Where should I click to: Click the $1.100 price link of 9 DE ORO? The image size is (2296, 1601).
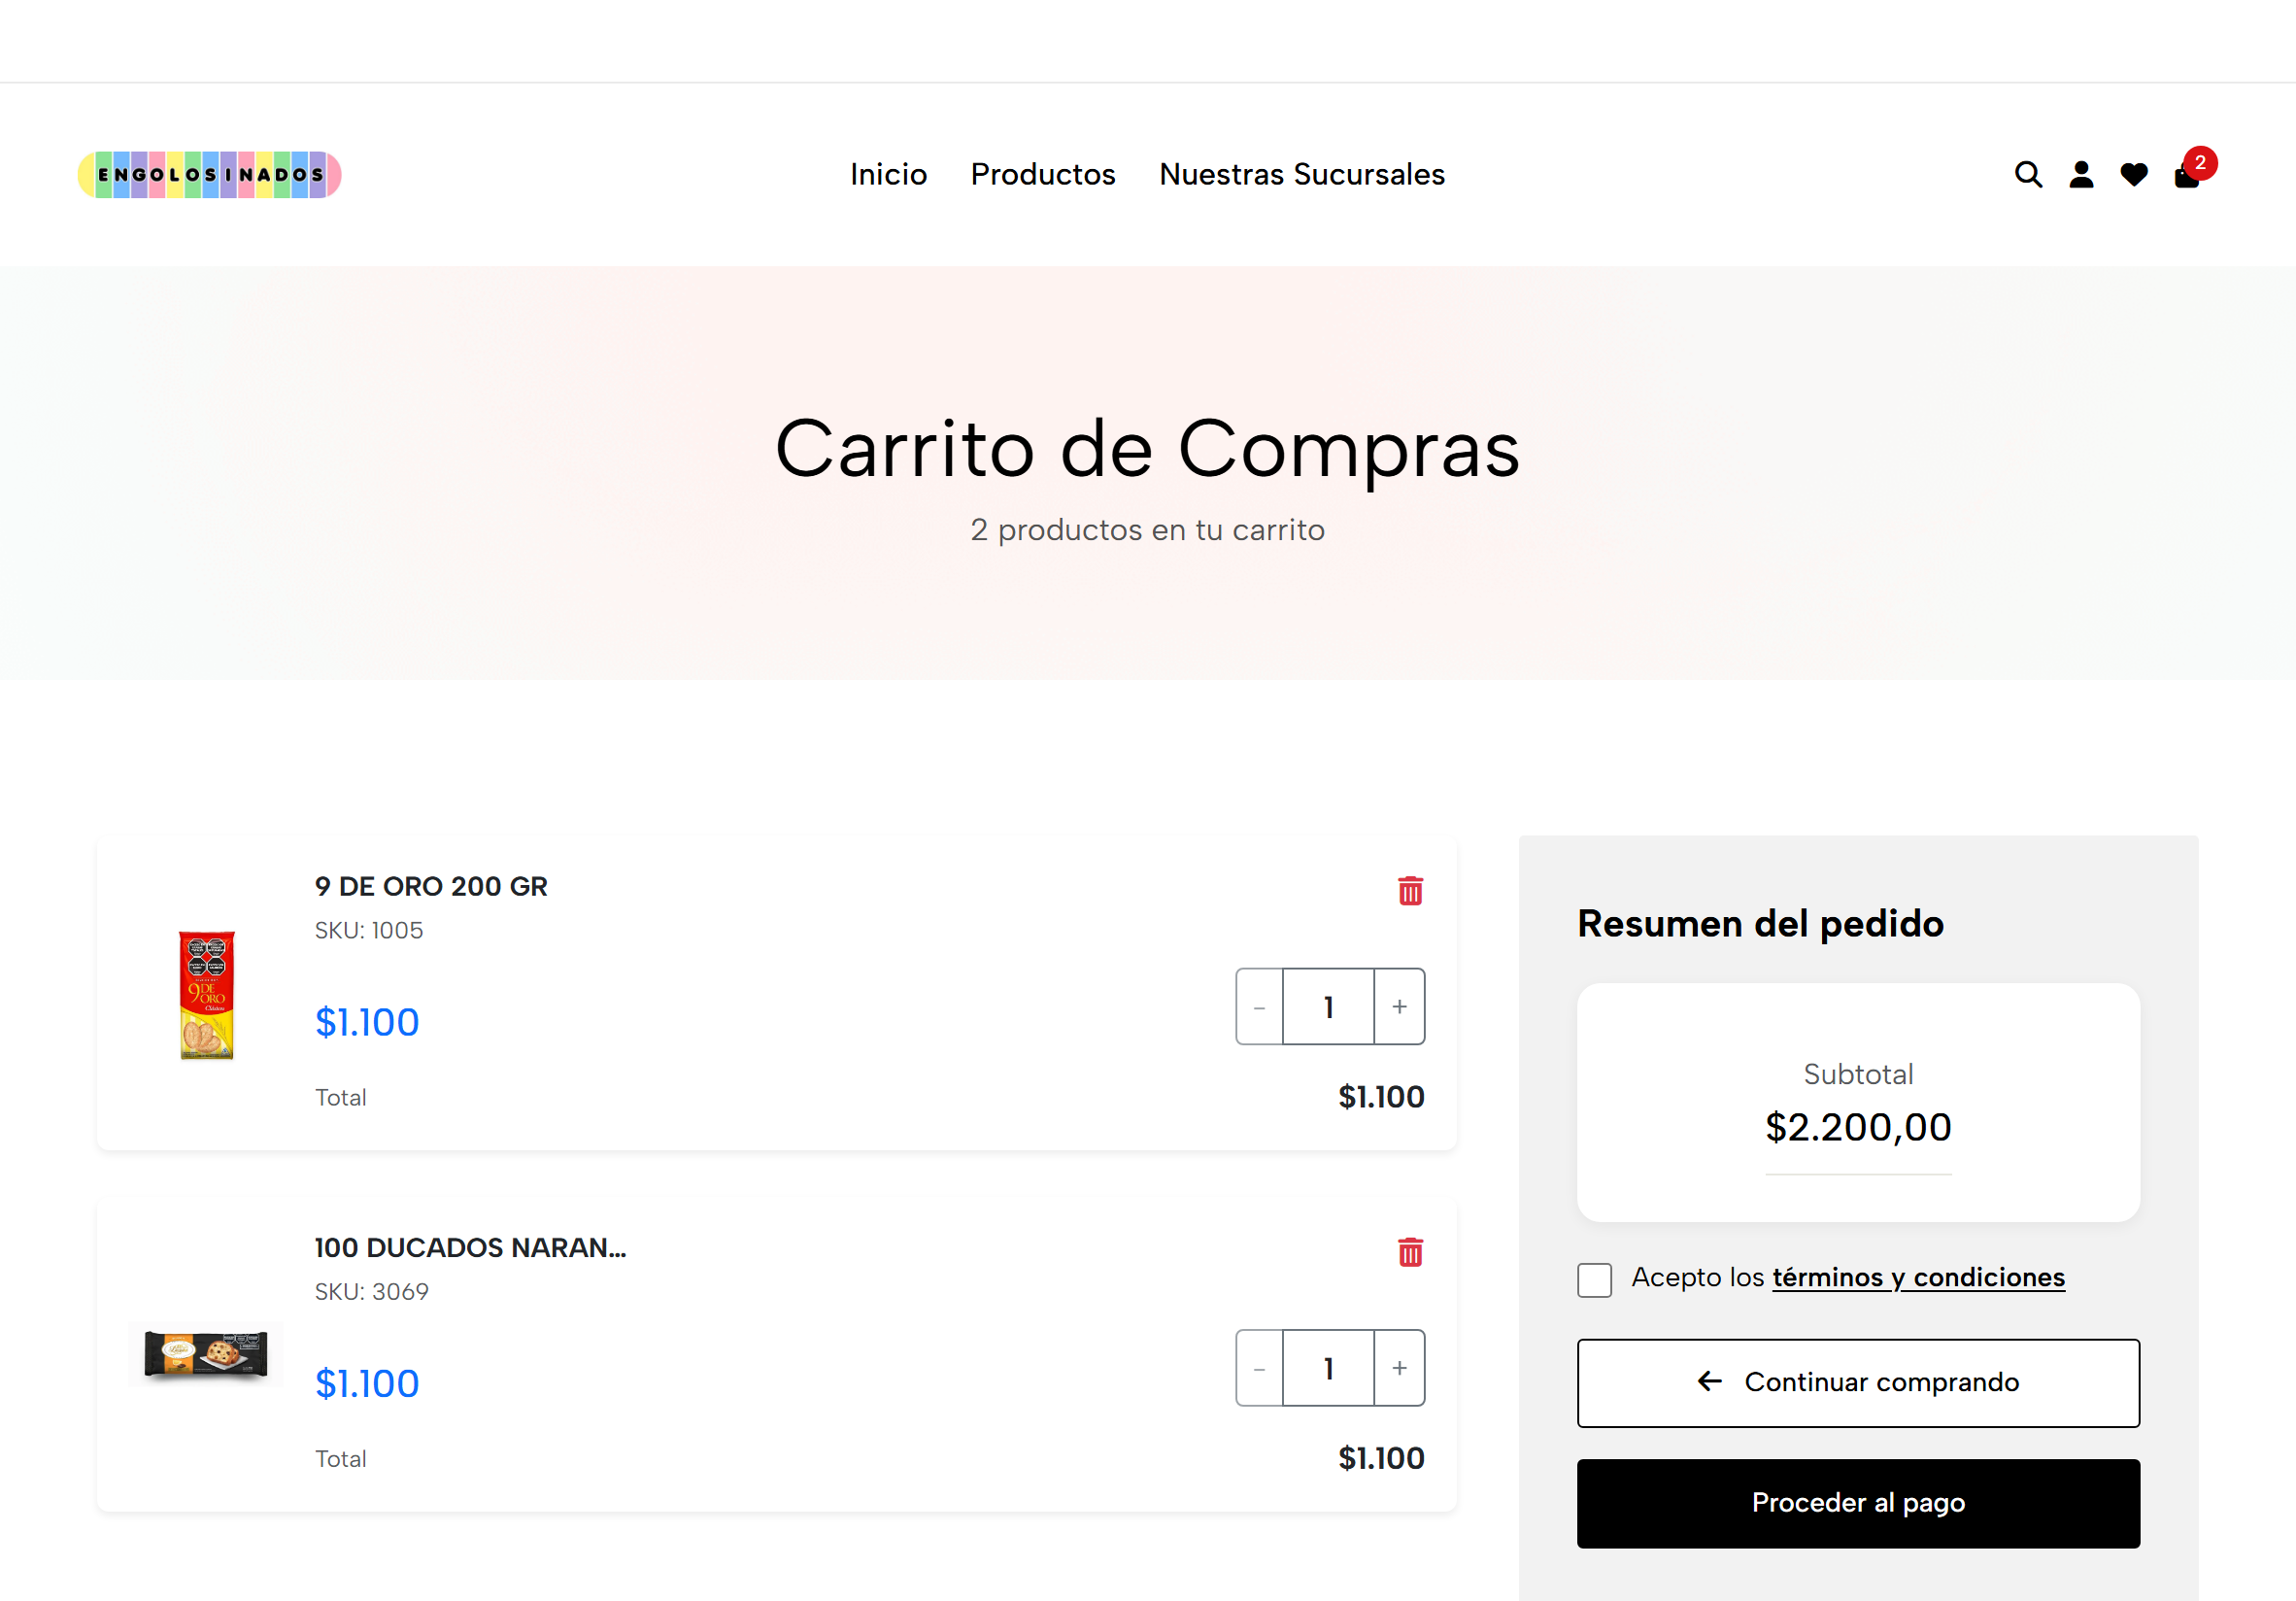(x=367, y=1021)
